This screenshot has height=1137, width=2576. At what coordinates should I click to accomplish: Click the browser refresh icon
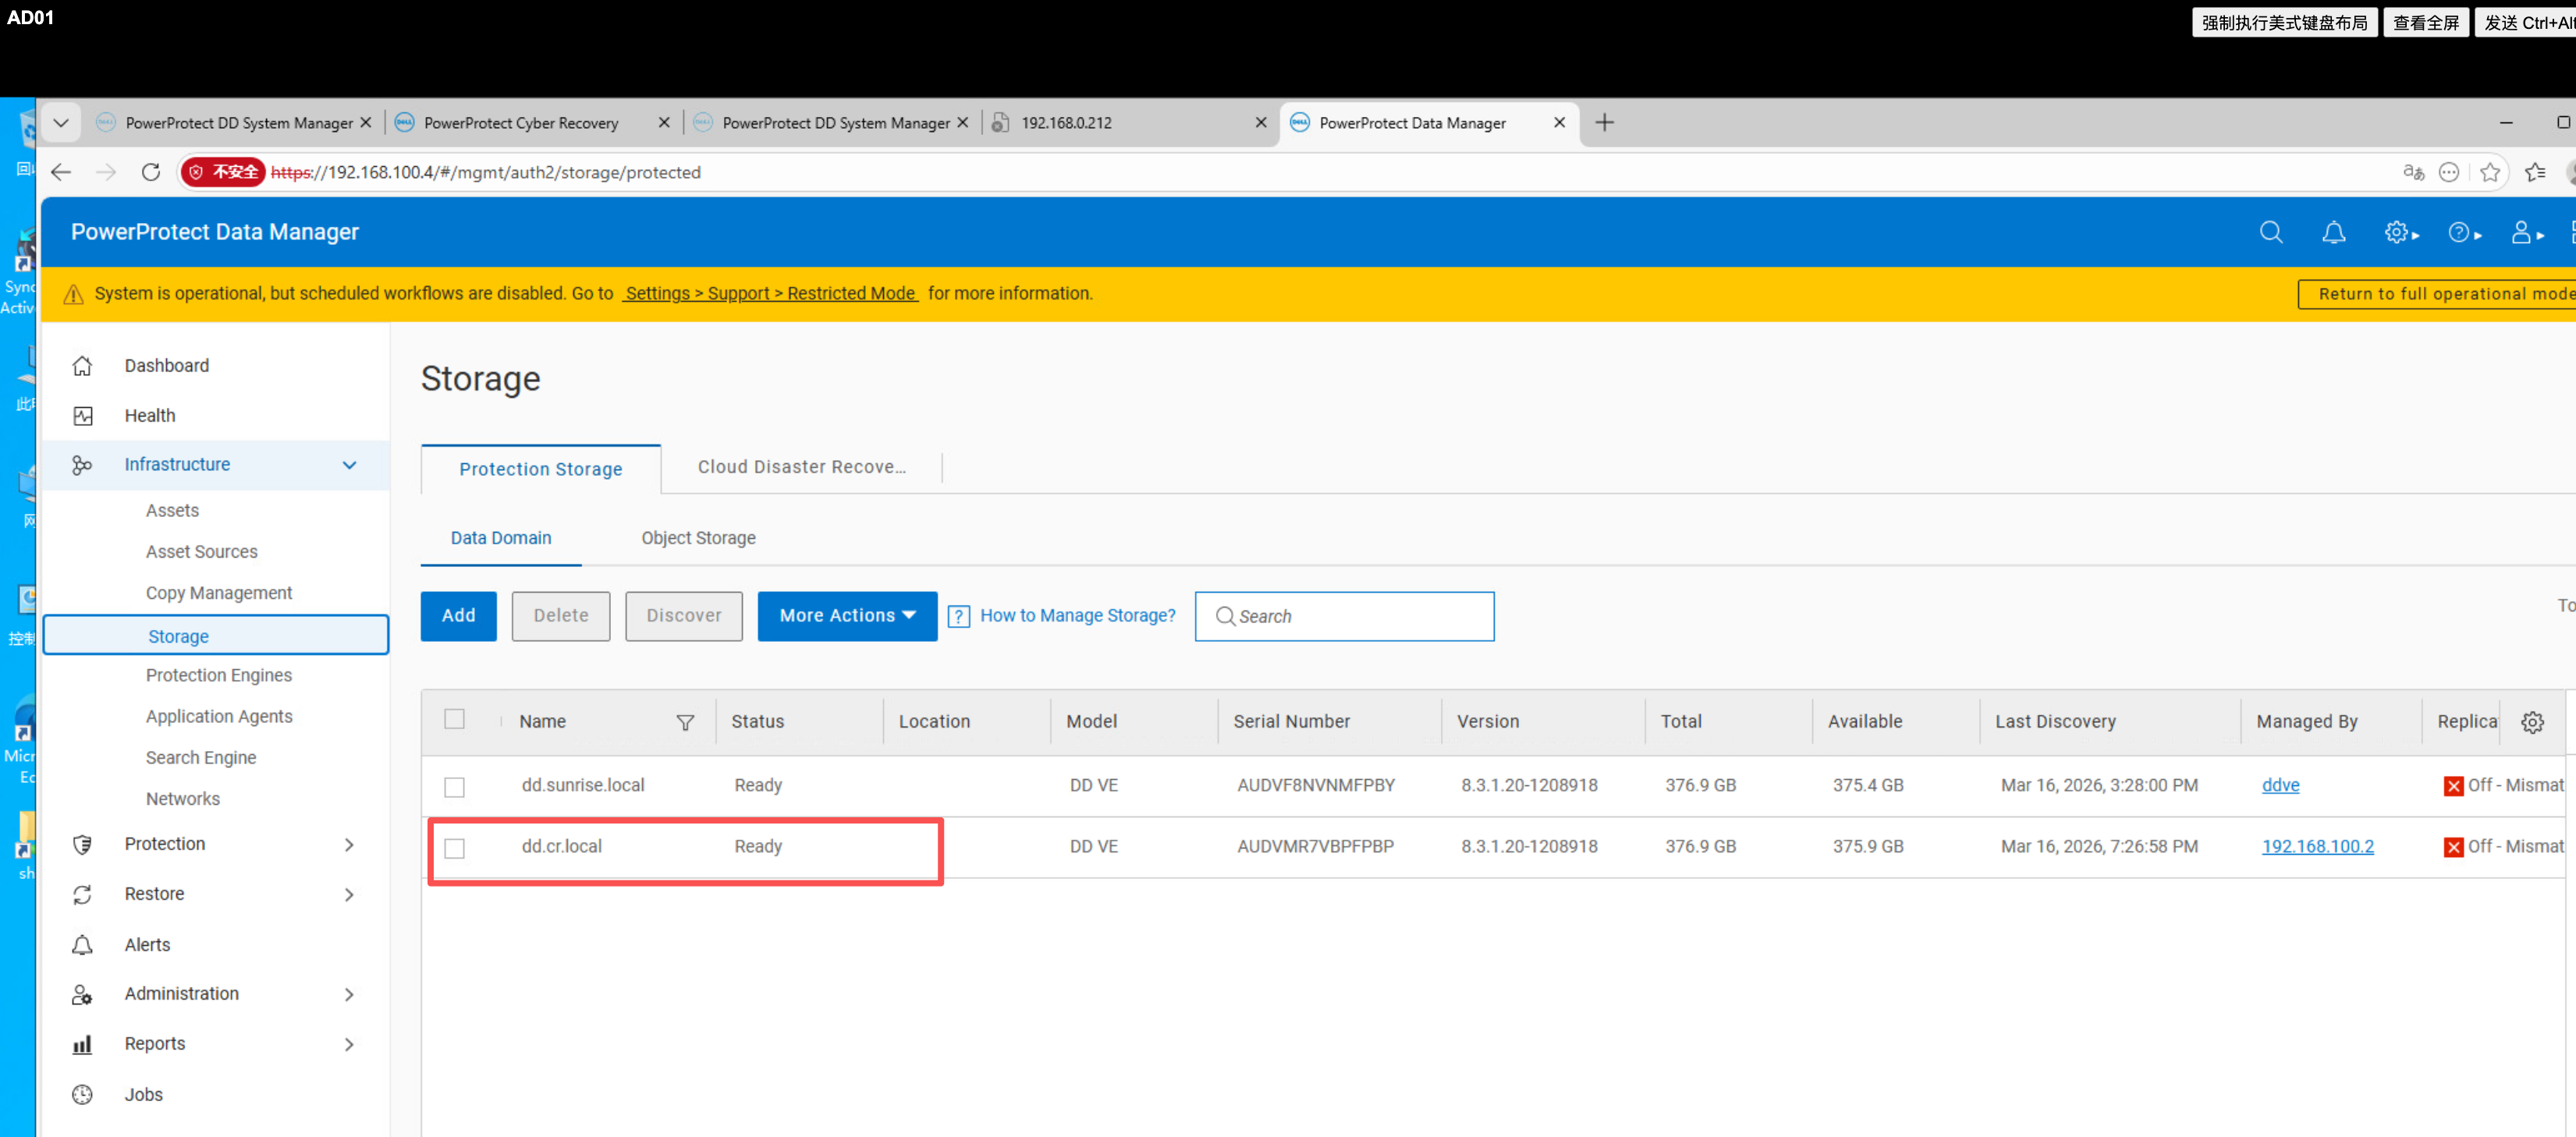(151, 172)
